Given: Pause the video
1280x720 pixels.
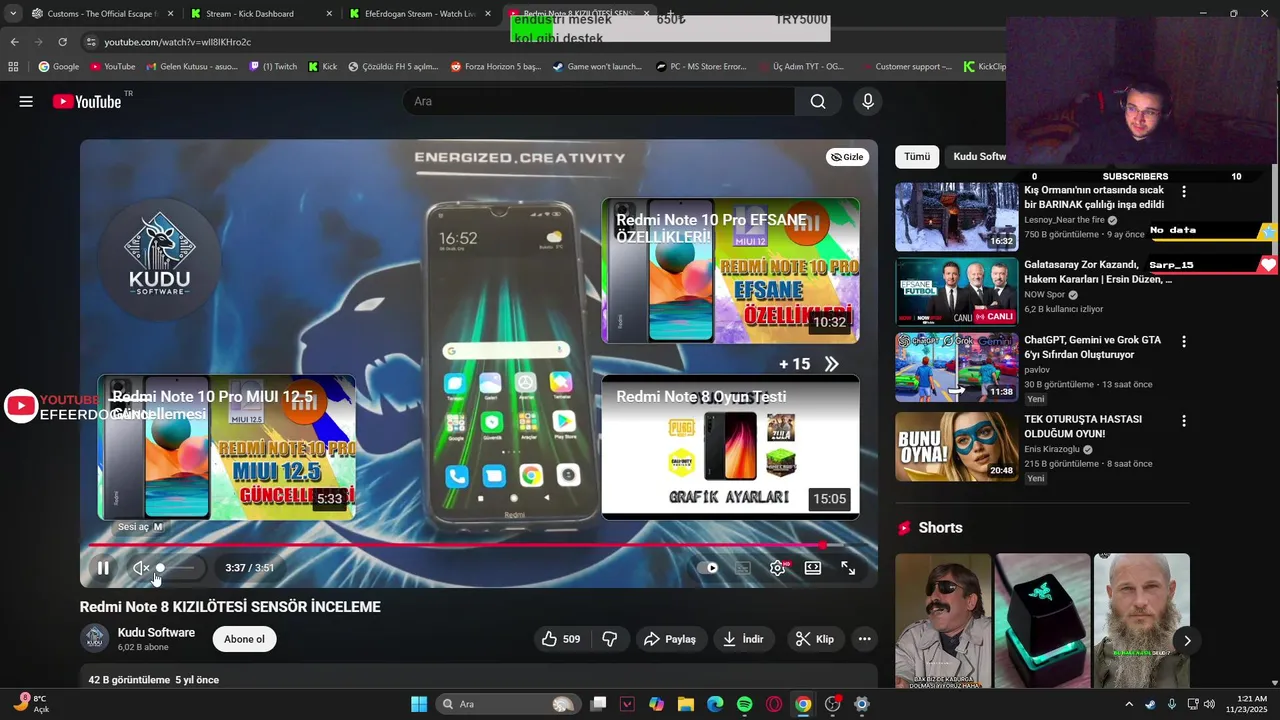Looking at the screenshot, I should click(x=103, y=568).
